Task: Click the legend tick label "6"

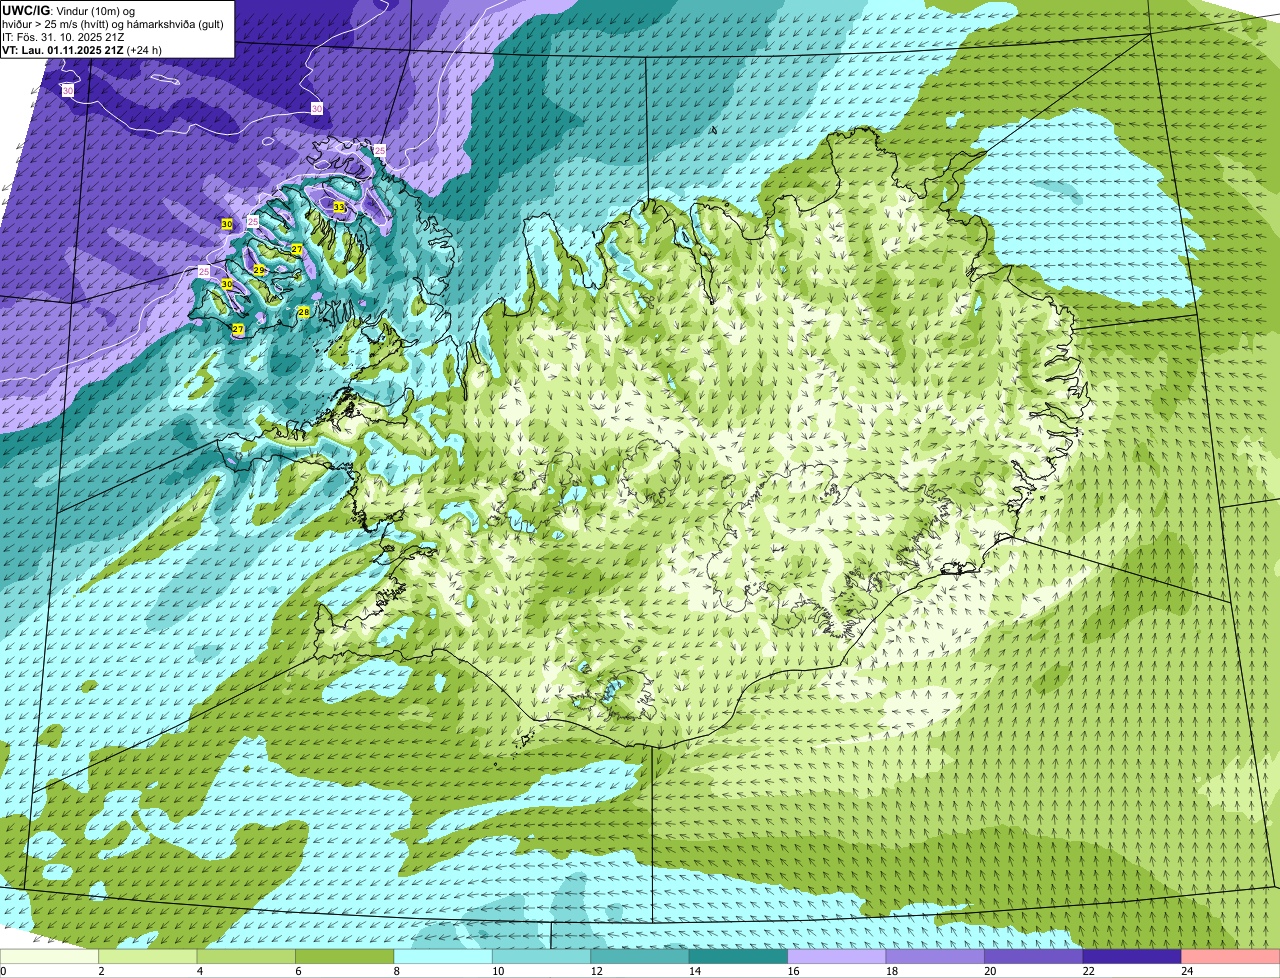Action: (x=298, y=971)
